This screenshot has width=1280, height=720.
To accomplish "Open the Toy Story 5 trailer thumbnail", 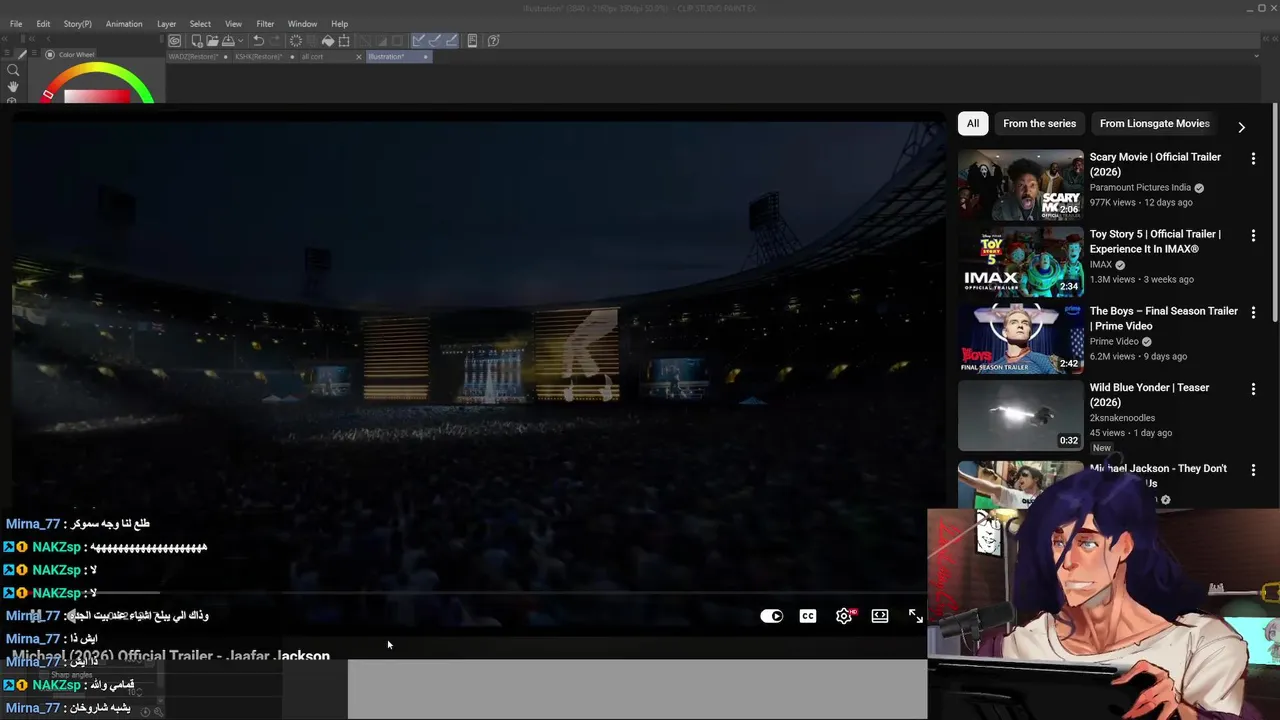I will point(1021,261).
